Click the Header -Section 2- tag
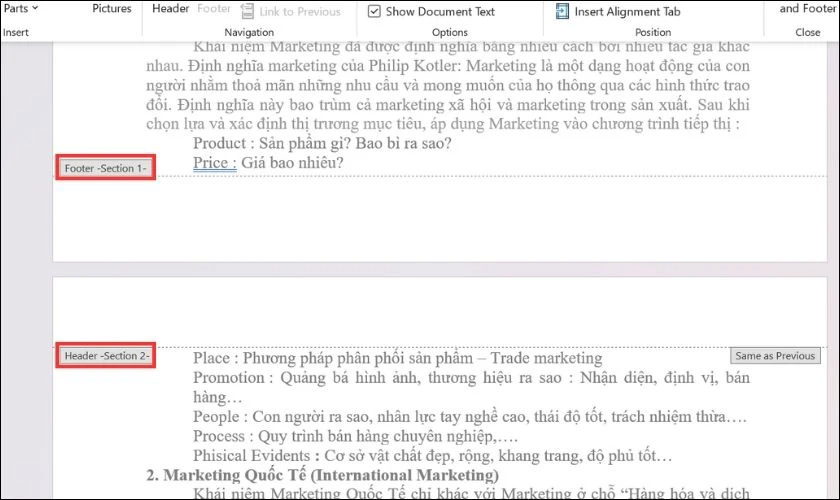 tap(106, 355)
